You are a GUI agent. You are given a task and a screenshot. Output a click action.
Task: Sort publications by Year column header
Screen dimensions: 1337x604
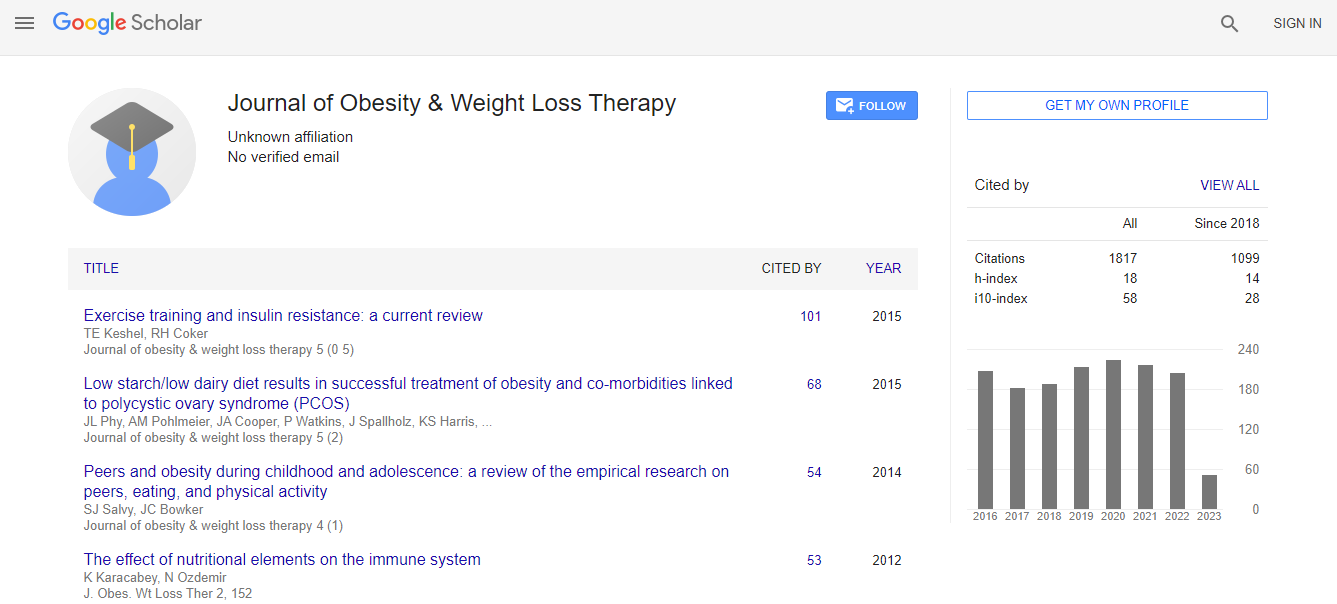coord(883,268)
